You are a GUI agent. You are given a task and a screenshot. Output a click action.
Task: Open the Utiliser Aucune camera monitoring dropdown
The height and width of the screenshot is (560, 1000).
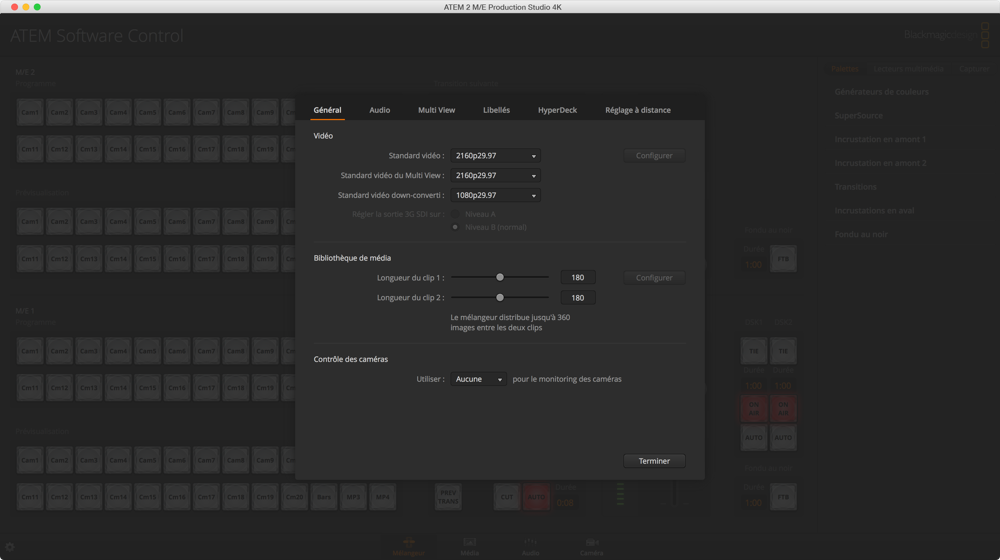click(478, 379)
